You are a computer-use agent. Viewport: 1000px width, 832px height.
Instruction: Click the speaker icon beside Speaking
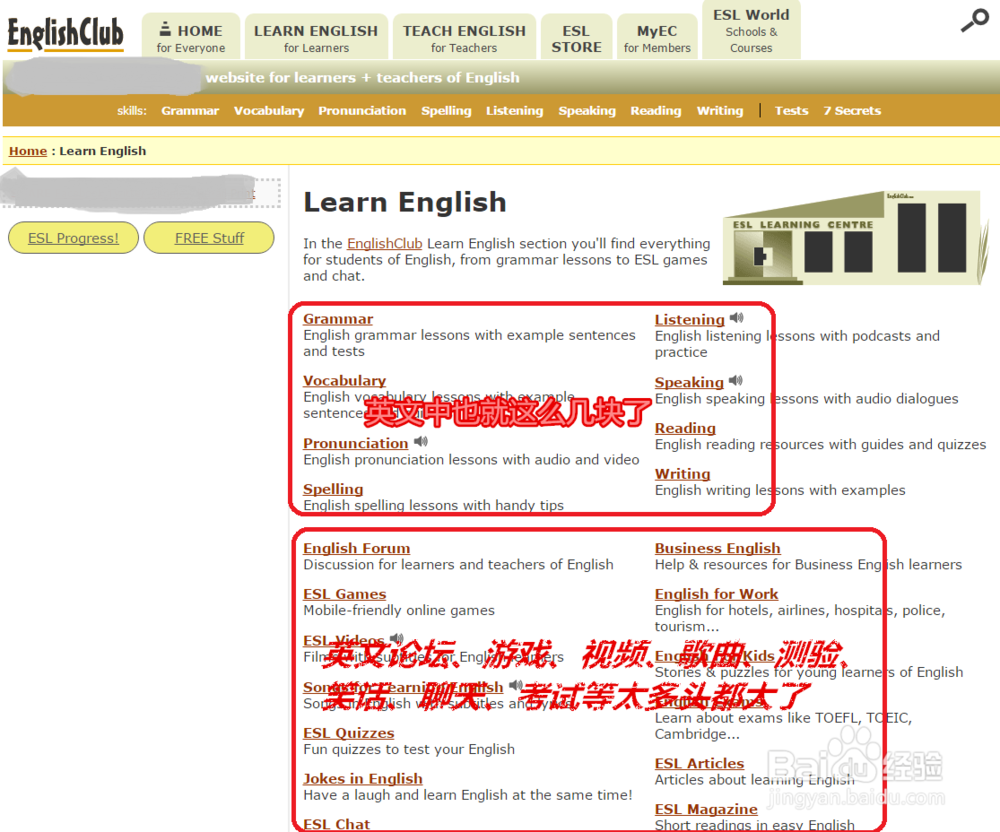736,381
